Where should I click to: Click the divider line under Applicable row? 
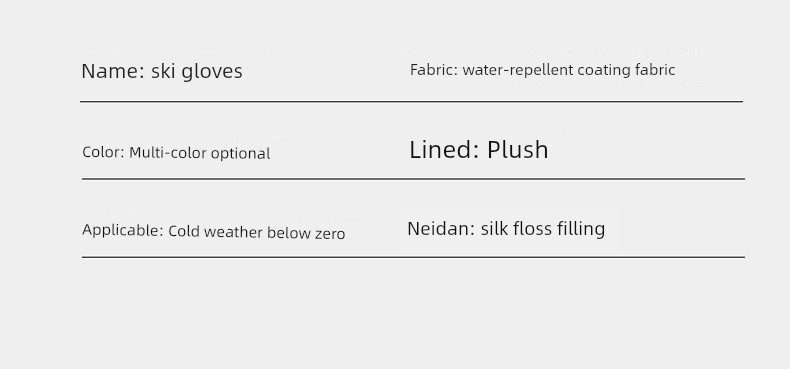point(413,257)
